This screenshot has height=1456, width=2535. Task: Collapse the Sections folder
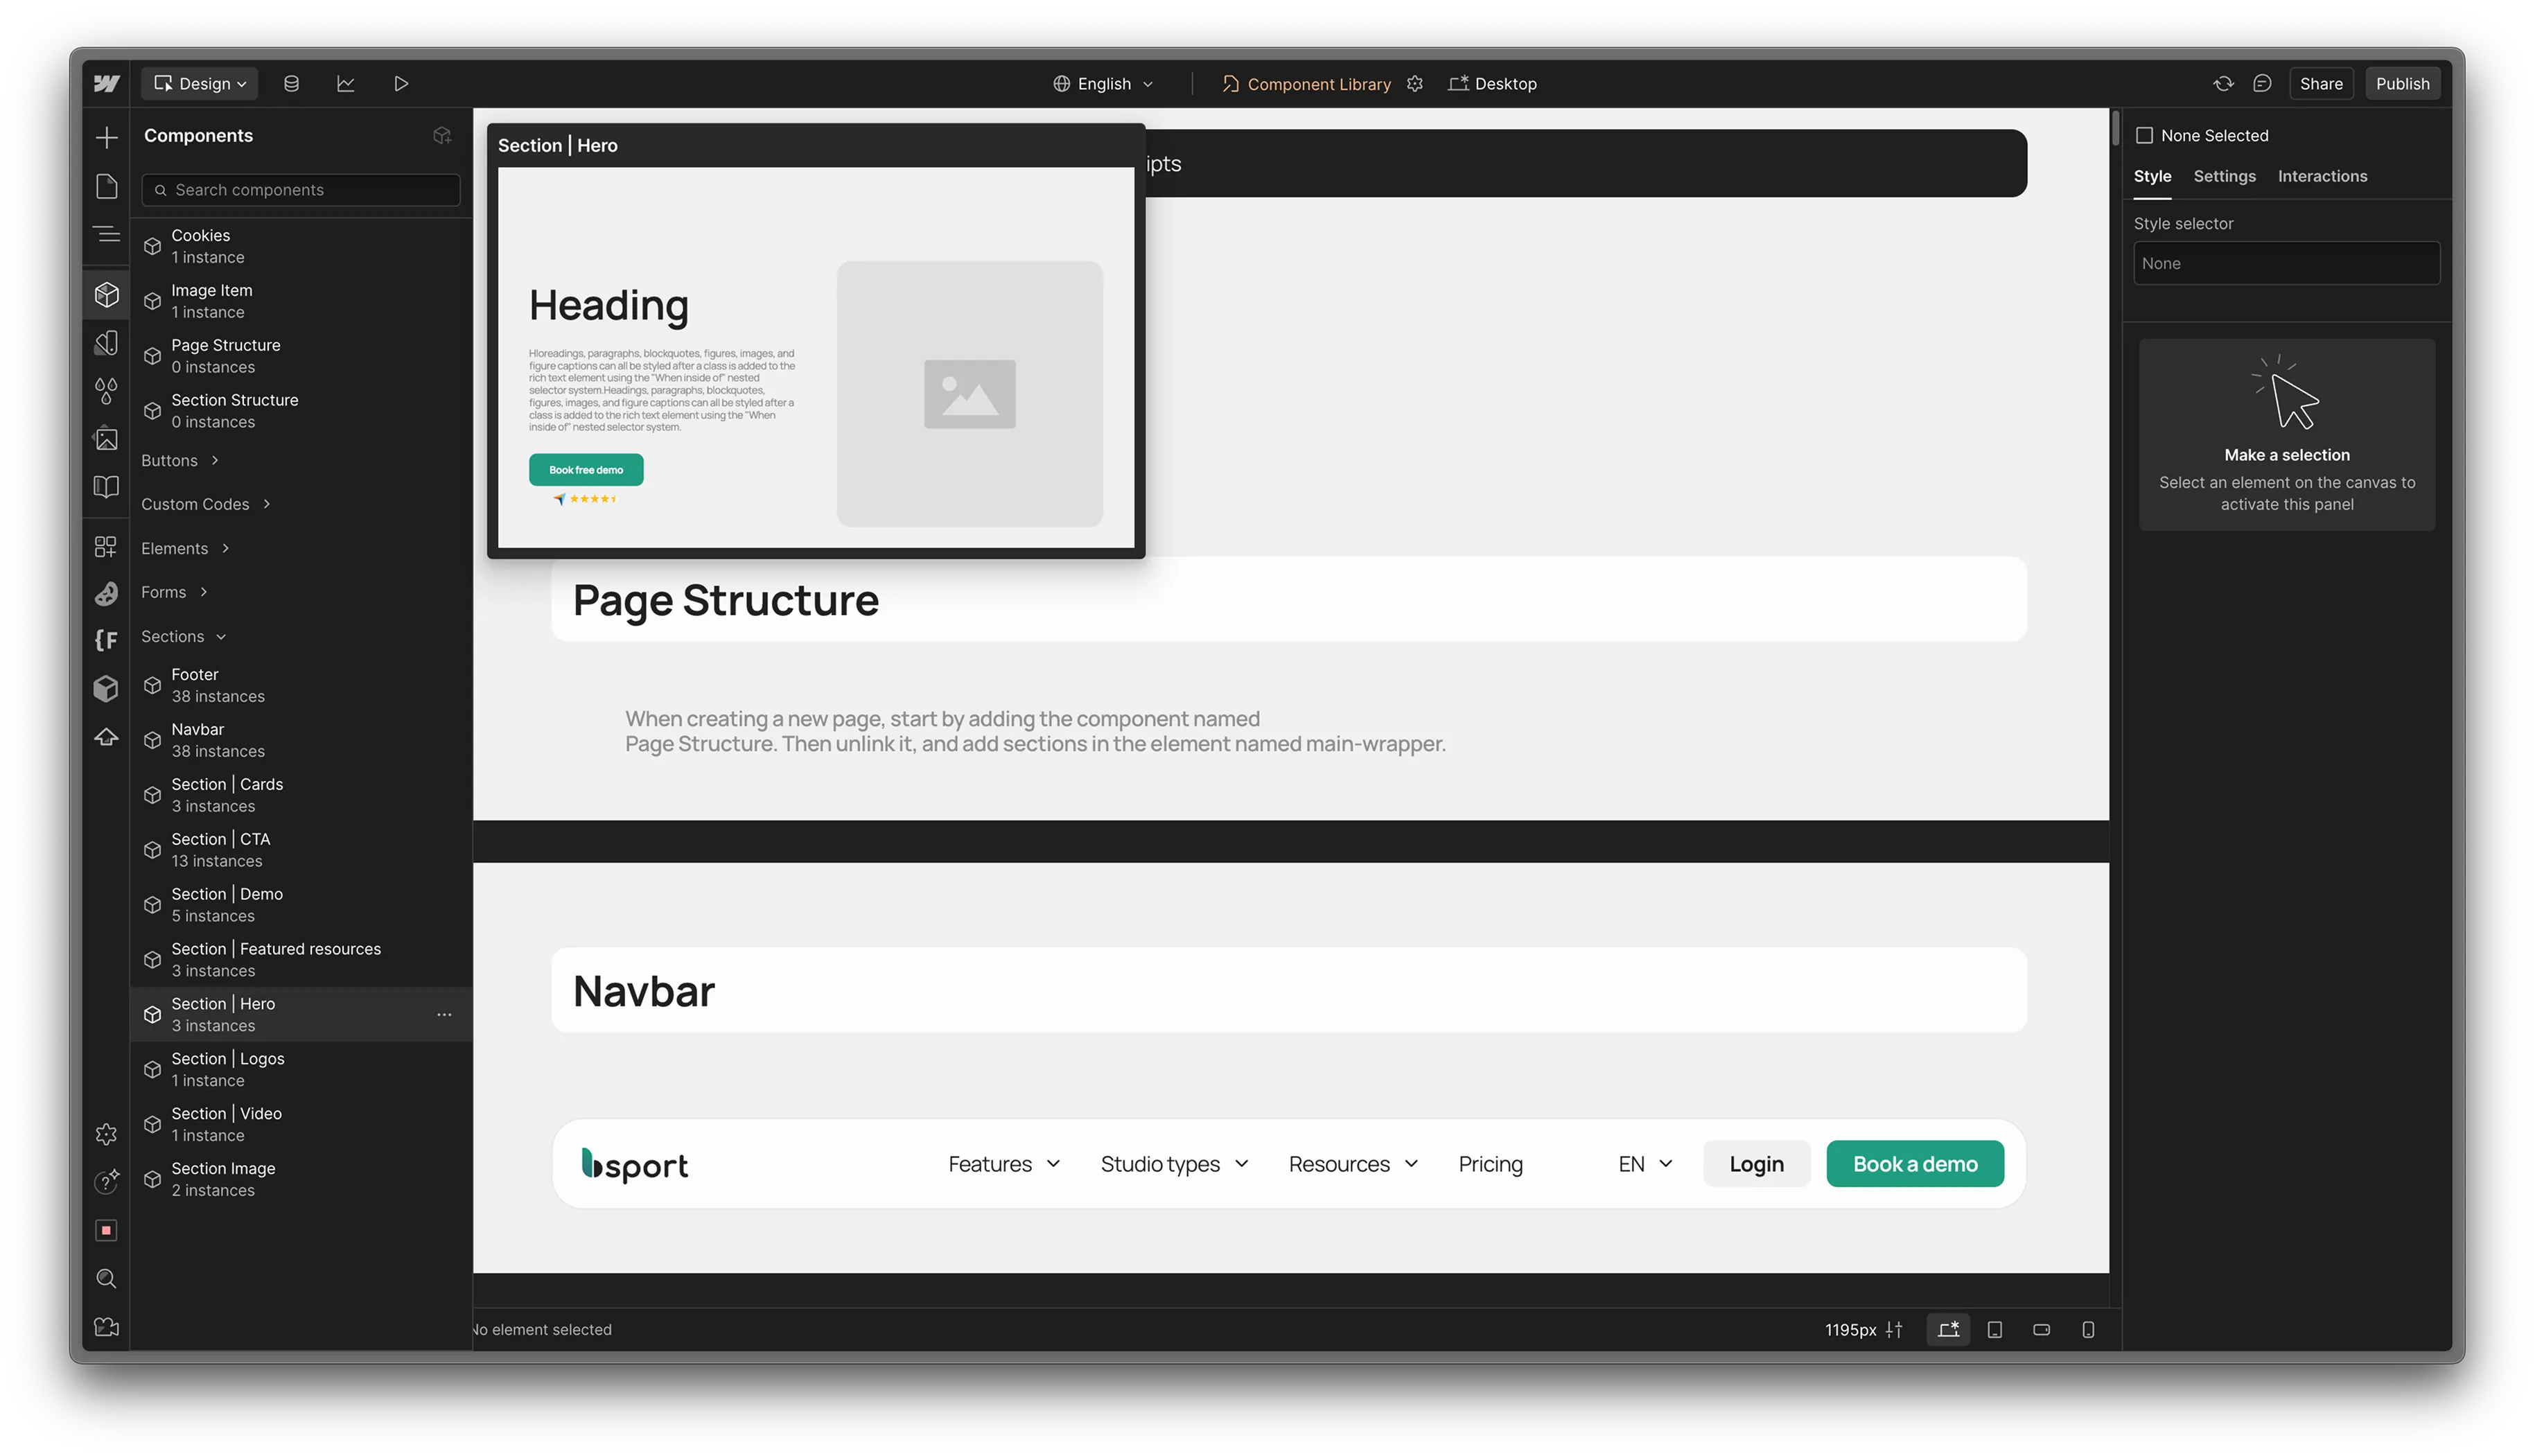point(184,636)
